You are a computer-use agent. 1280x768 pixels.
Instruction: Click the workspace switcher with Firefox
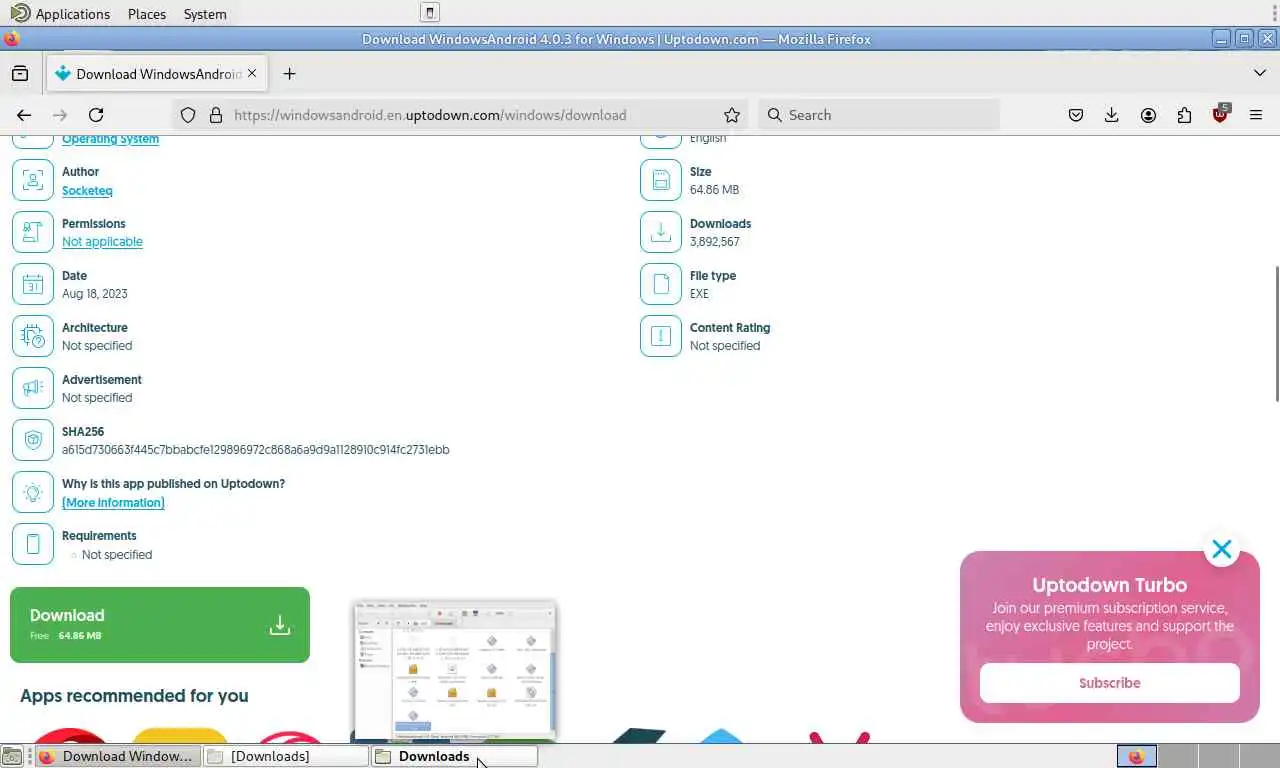1136,756
